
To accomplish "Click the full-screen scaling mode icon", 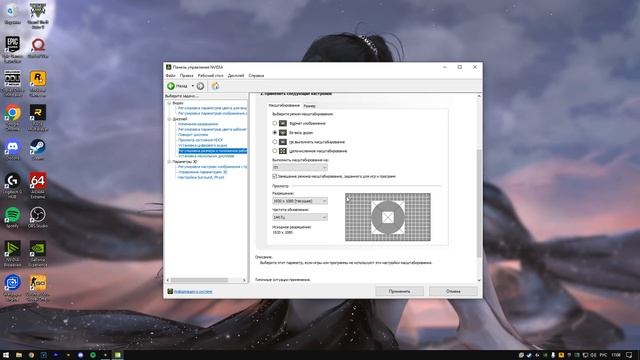I will click(x=283, y=133).
